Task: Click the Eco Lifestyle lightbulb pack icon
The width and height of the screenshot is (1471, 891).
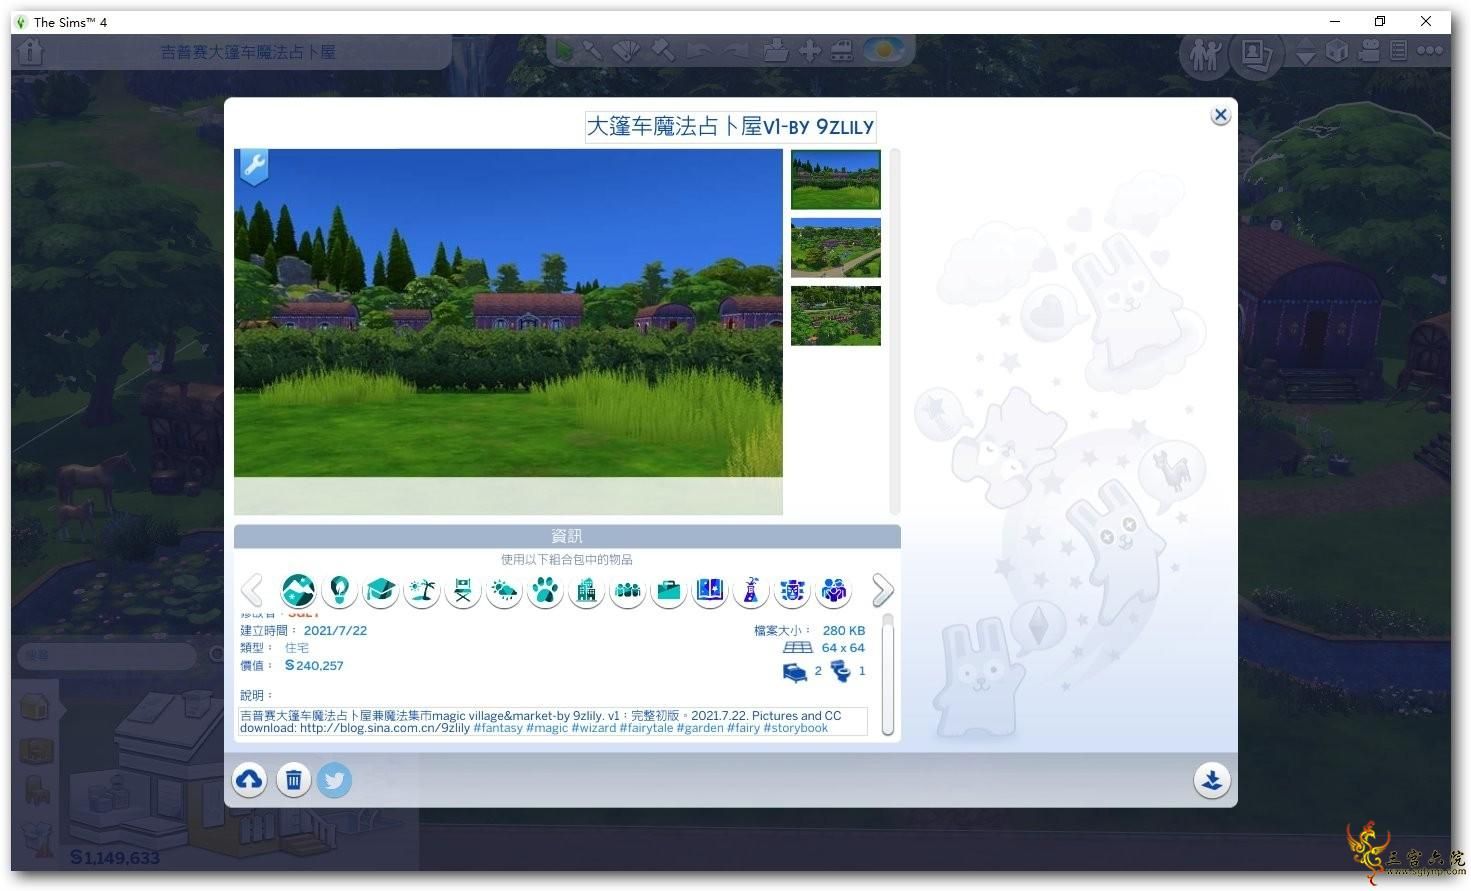Action: pos(339,591)
